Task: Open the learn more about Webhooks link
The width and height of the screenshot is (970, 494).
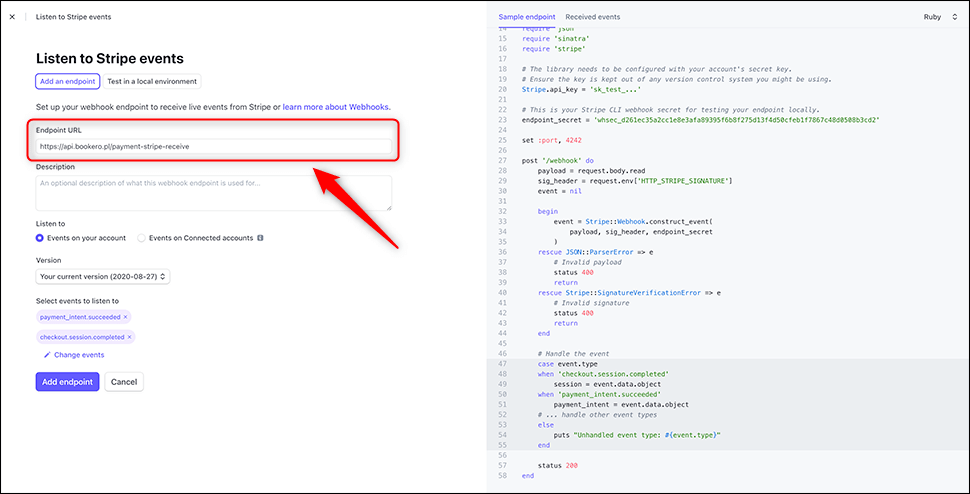Action: coord(336,107)
